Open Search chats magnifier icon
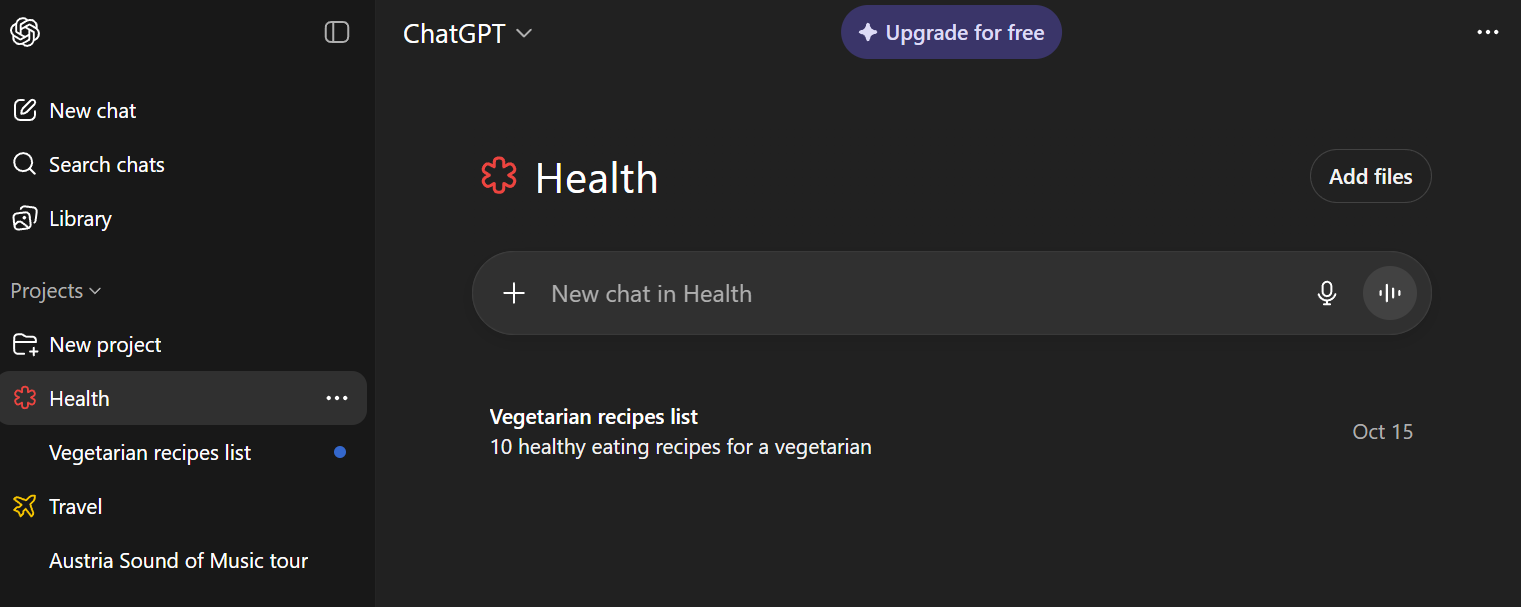The image size is (1521, 607). (x=25, y=164)
